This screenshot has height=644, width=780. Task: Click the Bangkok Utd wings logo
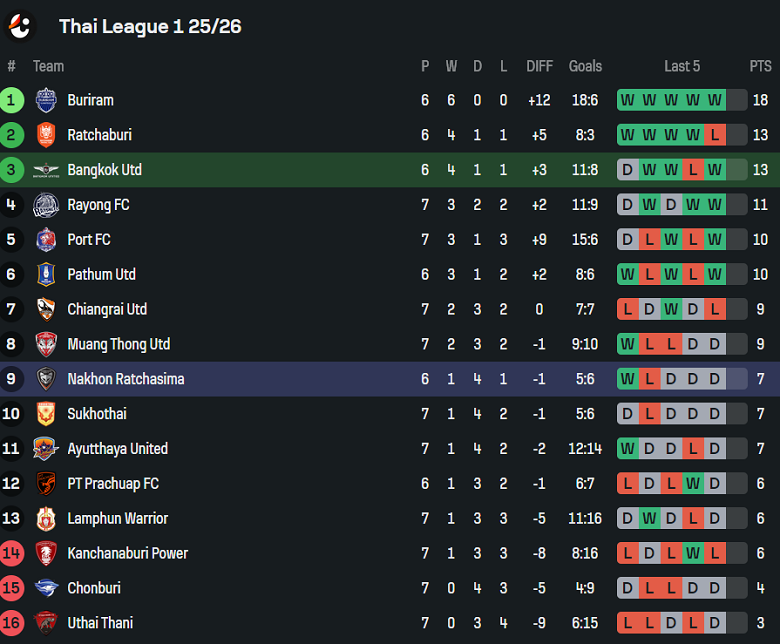click(46, 170)
